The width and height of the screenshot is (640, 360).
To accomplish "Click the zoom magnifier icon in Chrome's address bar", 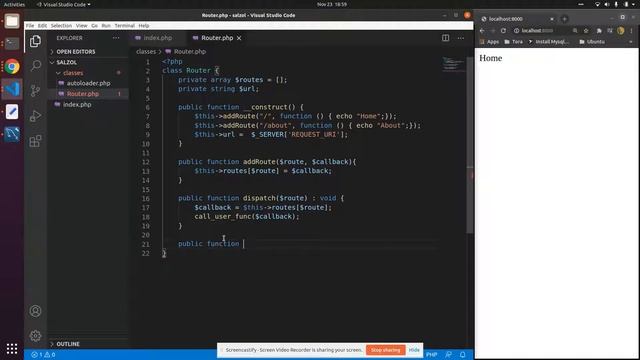I will [575, 31].
